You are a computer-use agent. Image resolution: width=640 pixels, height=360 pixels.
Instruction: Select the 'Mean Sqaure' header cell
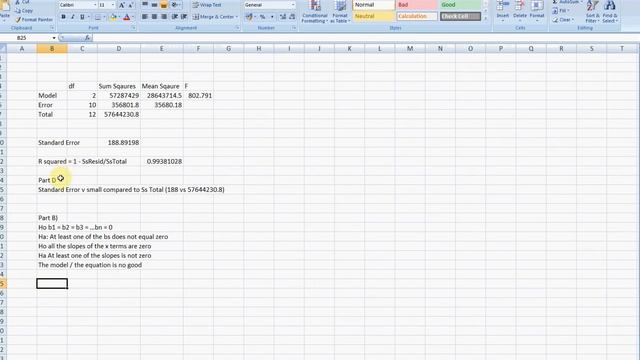162,86
